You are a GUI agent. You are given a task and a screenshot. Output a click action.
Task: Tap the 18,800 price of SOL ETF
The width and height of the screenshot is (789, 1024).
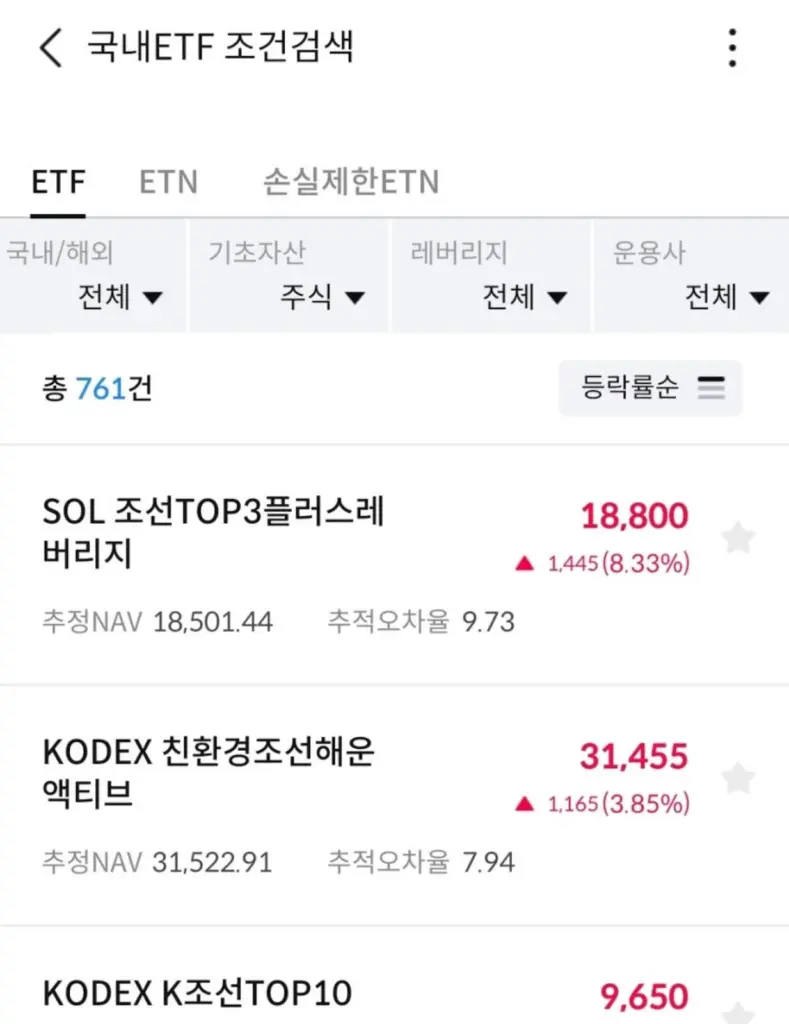coord(634,516)
